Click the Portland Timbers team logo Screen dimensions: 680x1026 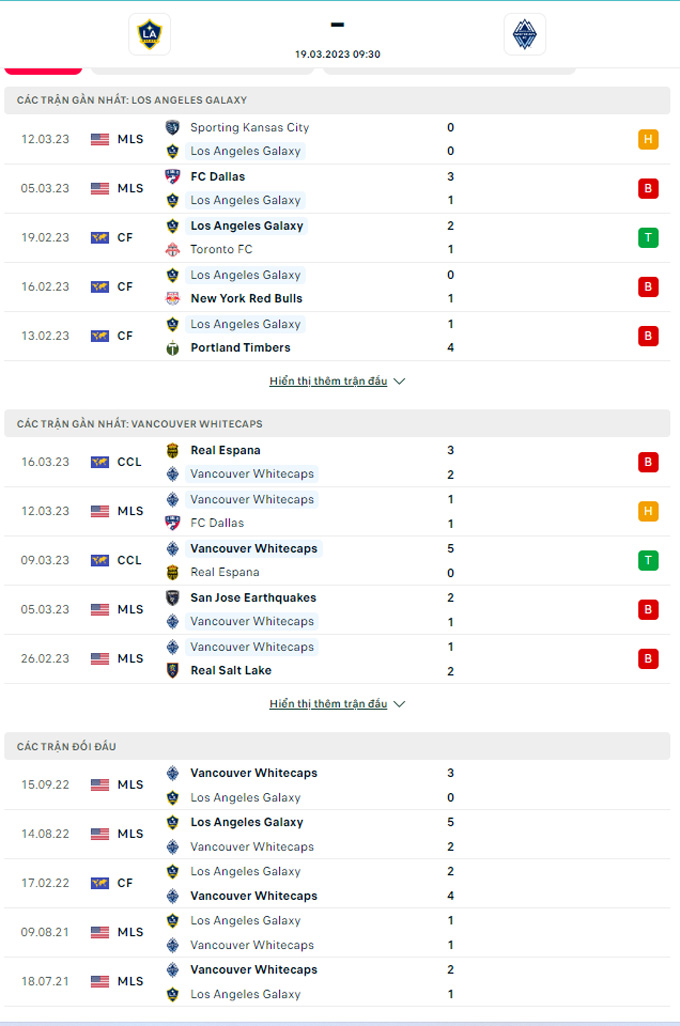tap(173, 347)
